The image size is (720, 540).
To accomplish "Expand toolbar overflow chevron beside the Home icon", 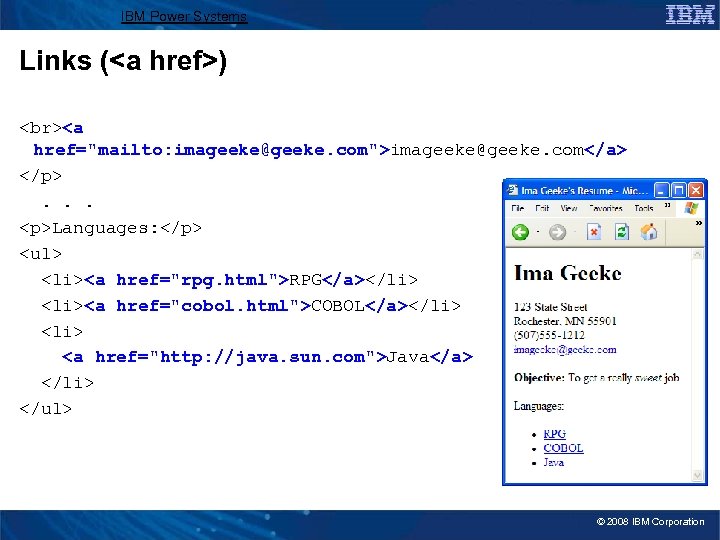I will (698, 223).
